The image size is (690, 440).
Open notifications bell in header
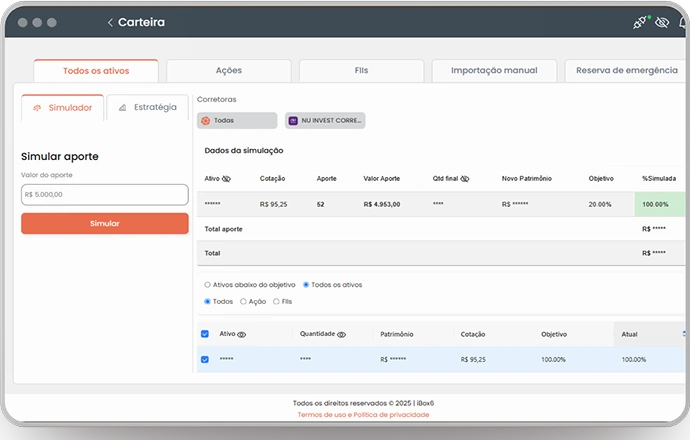pos(685,22)
